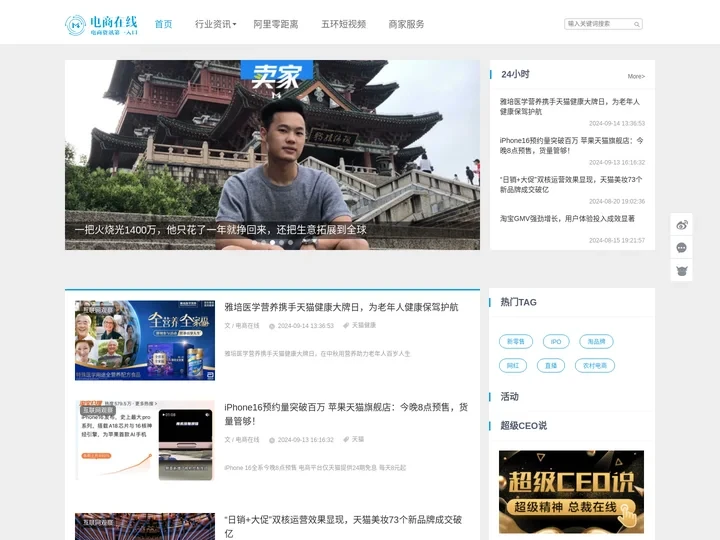Open article title iPhone16预约量突破百万
Image resolution: width=720 pixels, height=540 pixels.
tap(346, 414)
